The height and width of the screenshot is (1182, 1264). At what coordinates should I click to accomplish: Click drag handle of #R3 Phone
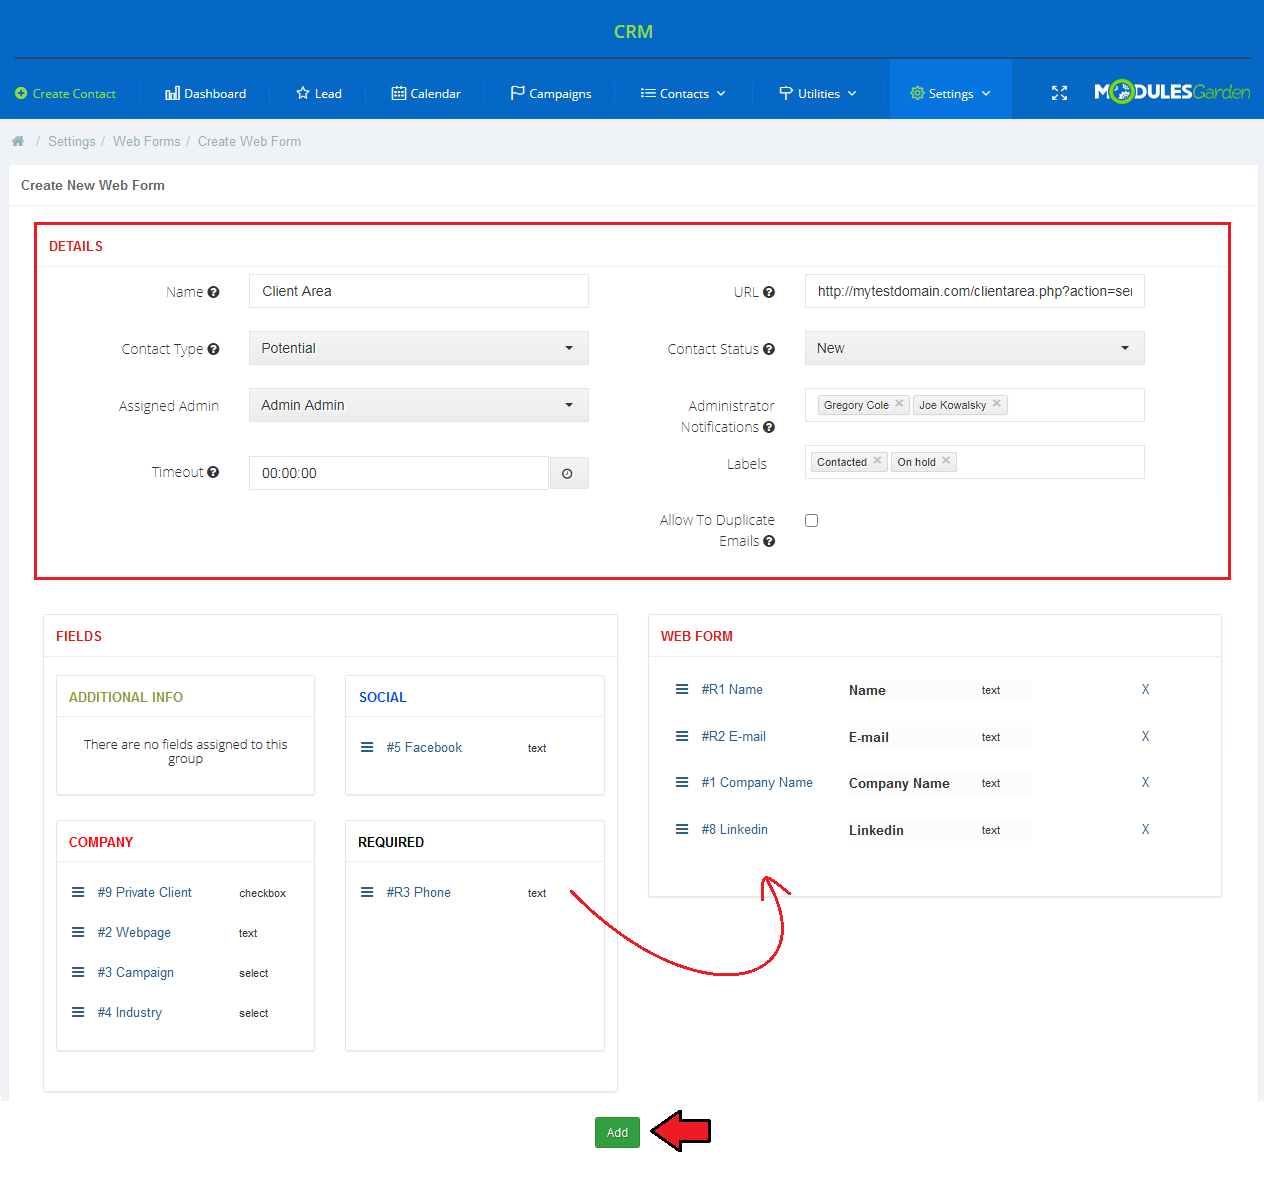pyautogui.click(x=367, y=892)
